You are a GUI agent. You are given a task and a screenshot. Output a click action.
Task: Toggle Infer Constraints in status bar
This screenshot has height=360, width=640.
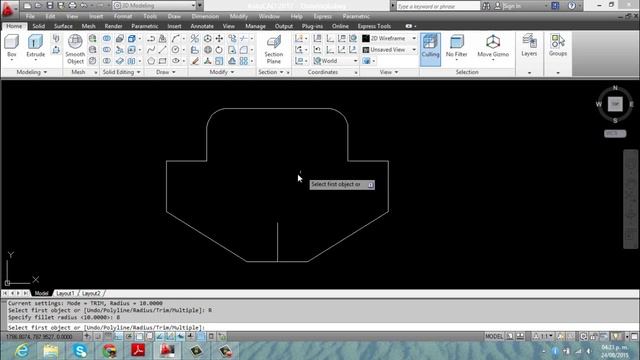coord(87,337)
